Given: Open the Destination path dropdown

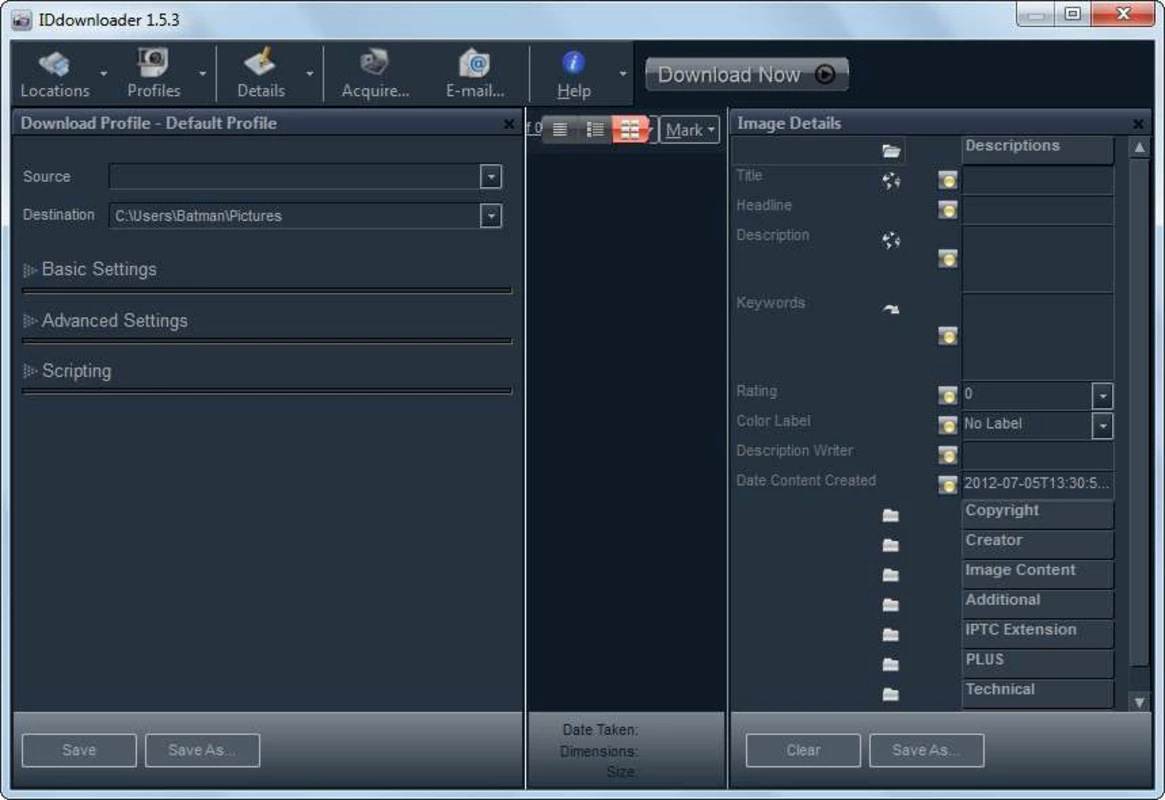Looking at the screenshot, I should (x=490, y=215).
